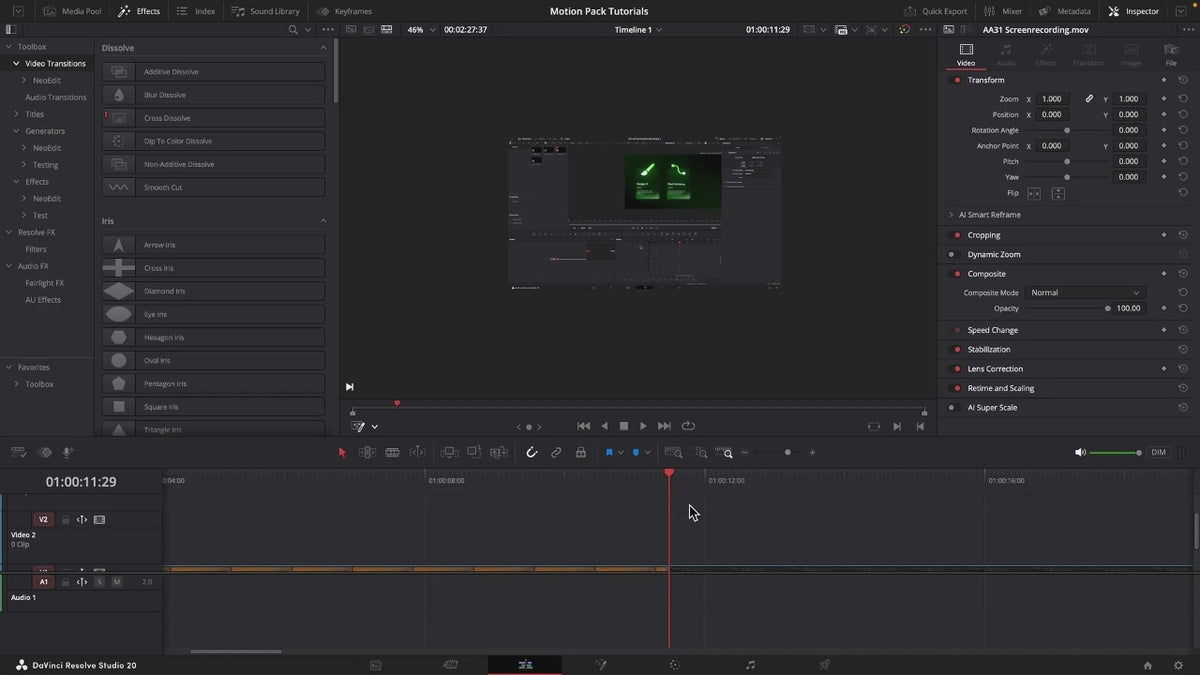Viewport: 1200px width, 675px height.
Task: Adjust the Opacity slider handle
Action: click(x=1108, y=309)
